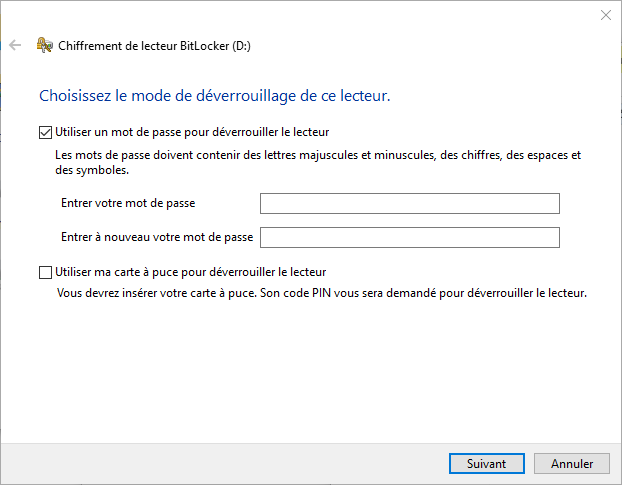Uncheck the use-a-password unlock checkbox
622x485 pixels.
coord(45,132)
